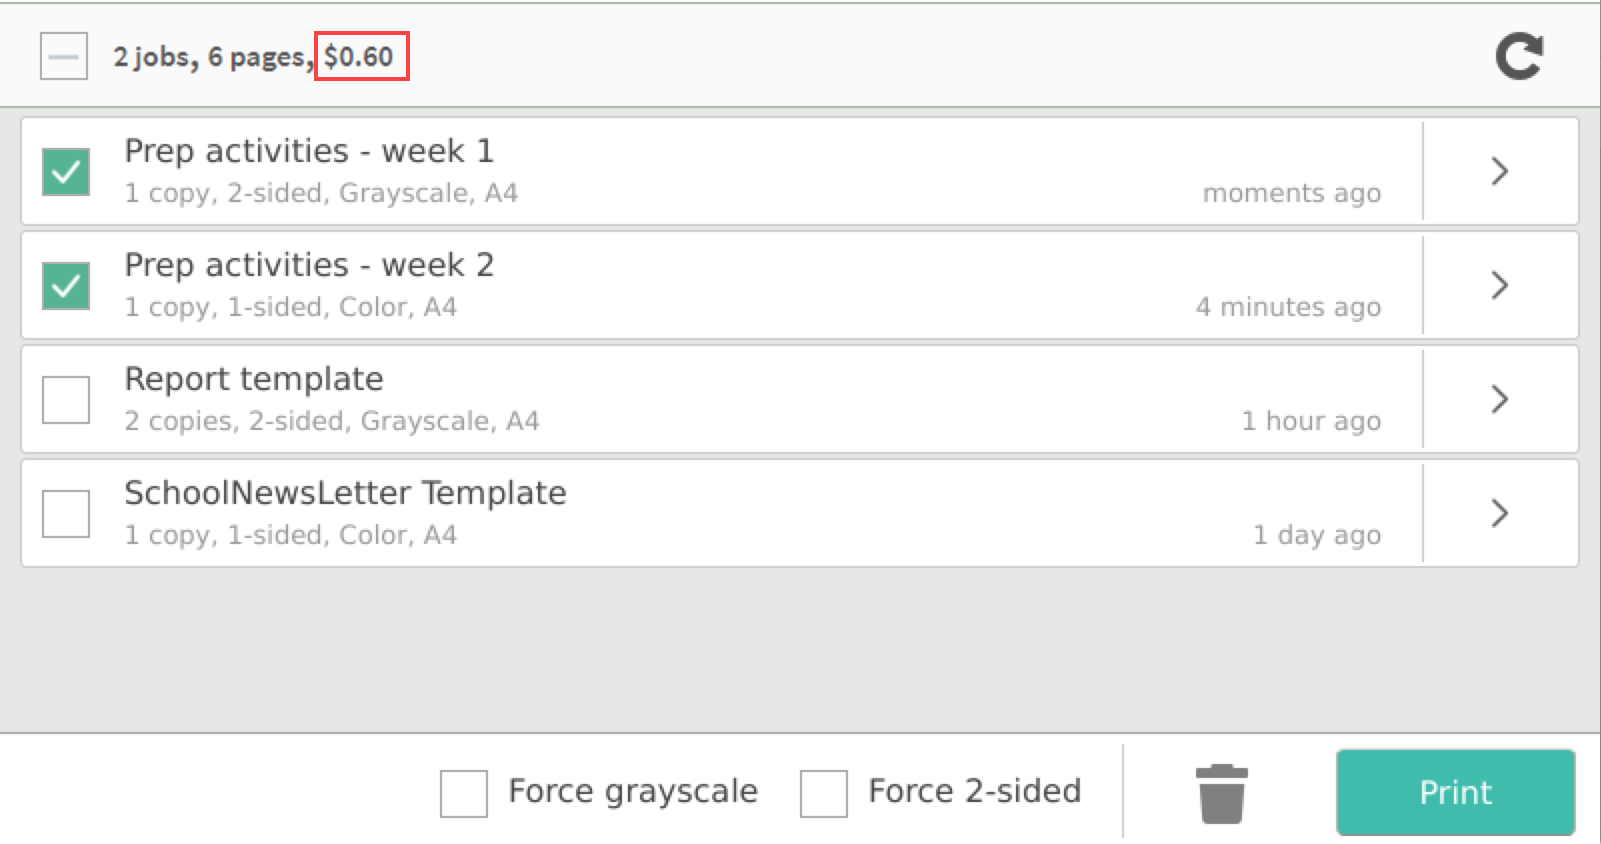Uncheck Prep activities - week 1
The height and width of the screenshot is (844, 1601).
click(66, 172)
